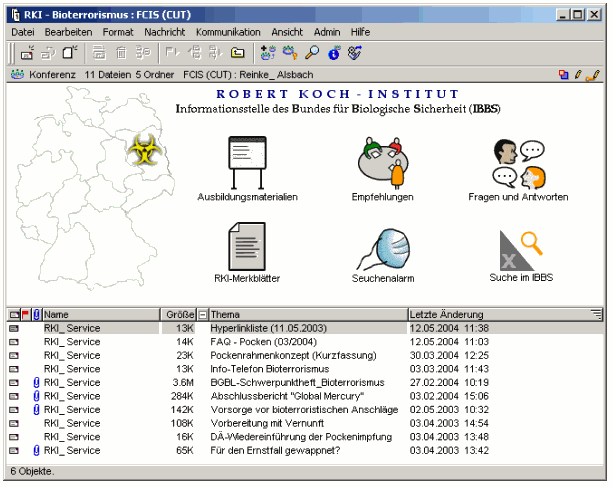Click the trash delete toolbar icon

point(121,53)
